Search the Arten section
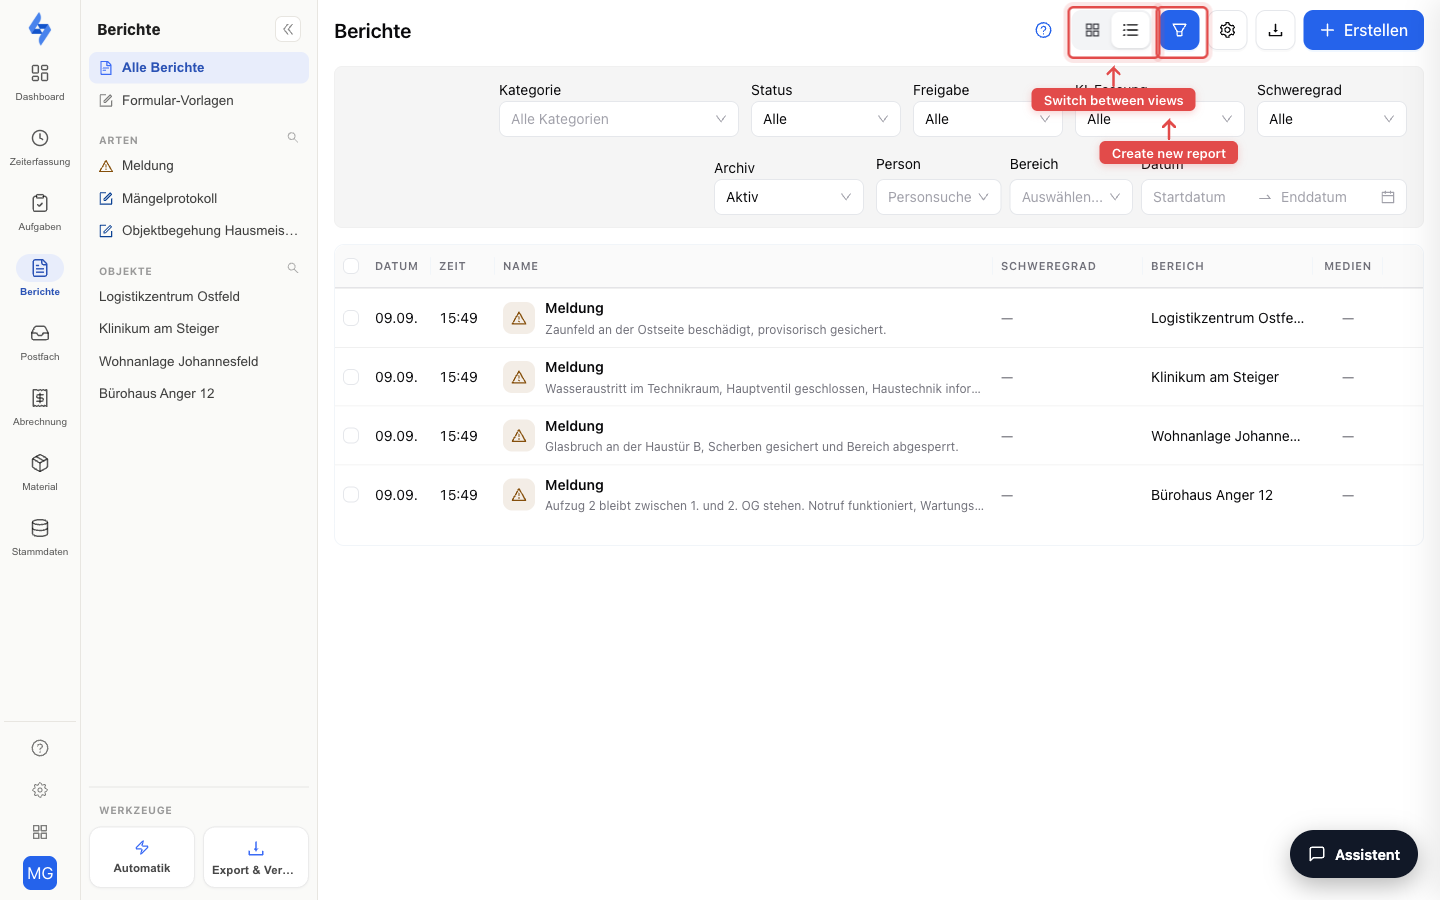1440x900 pixels. click(x=293, y=138)
